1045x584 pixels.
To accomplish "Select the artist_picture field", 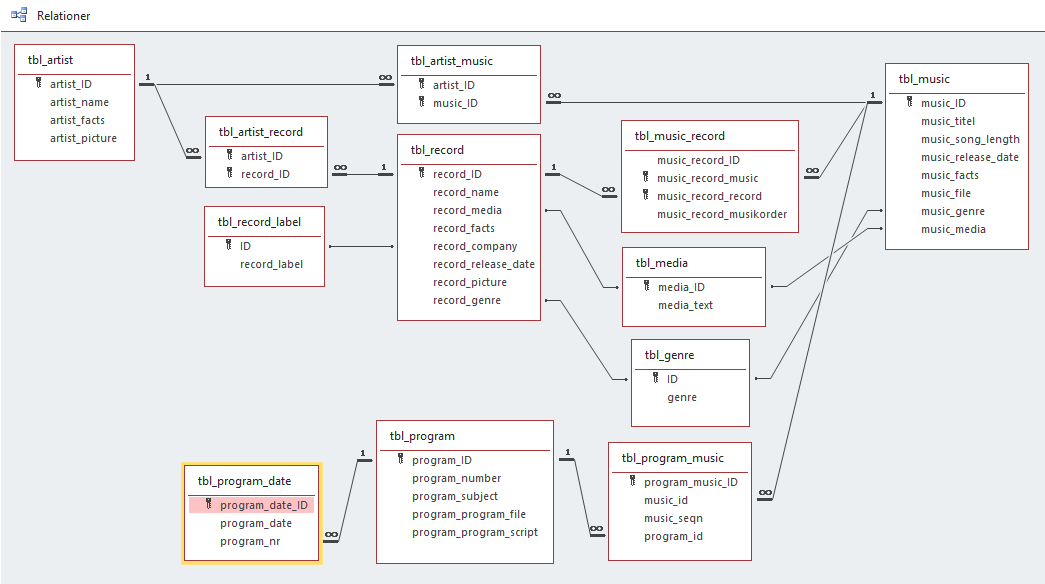I will pyautogui.click(x=83, y=138).
